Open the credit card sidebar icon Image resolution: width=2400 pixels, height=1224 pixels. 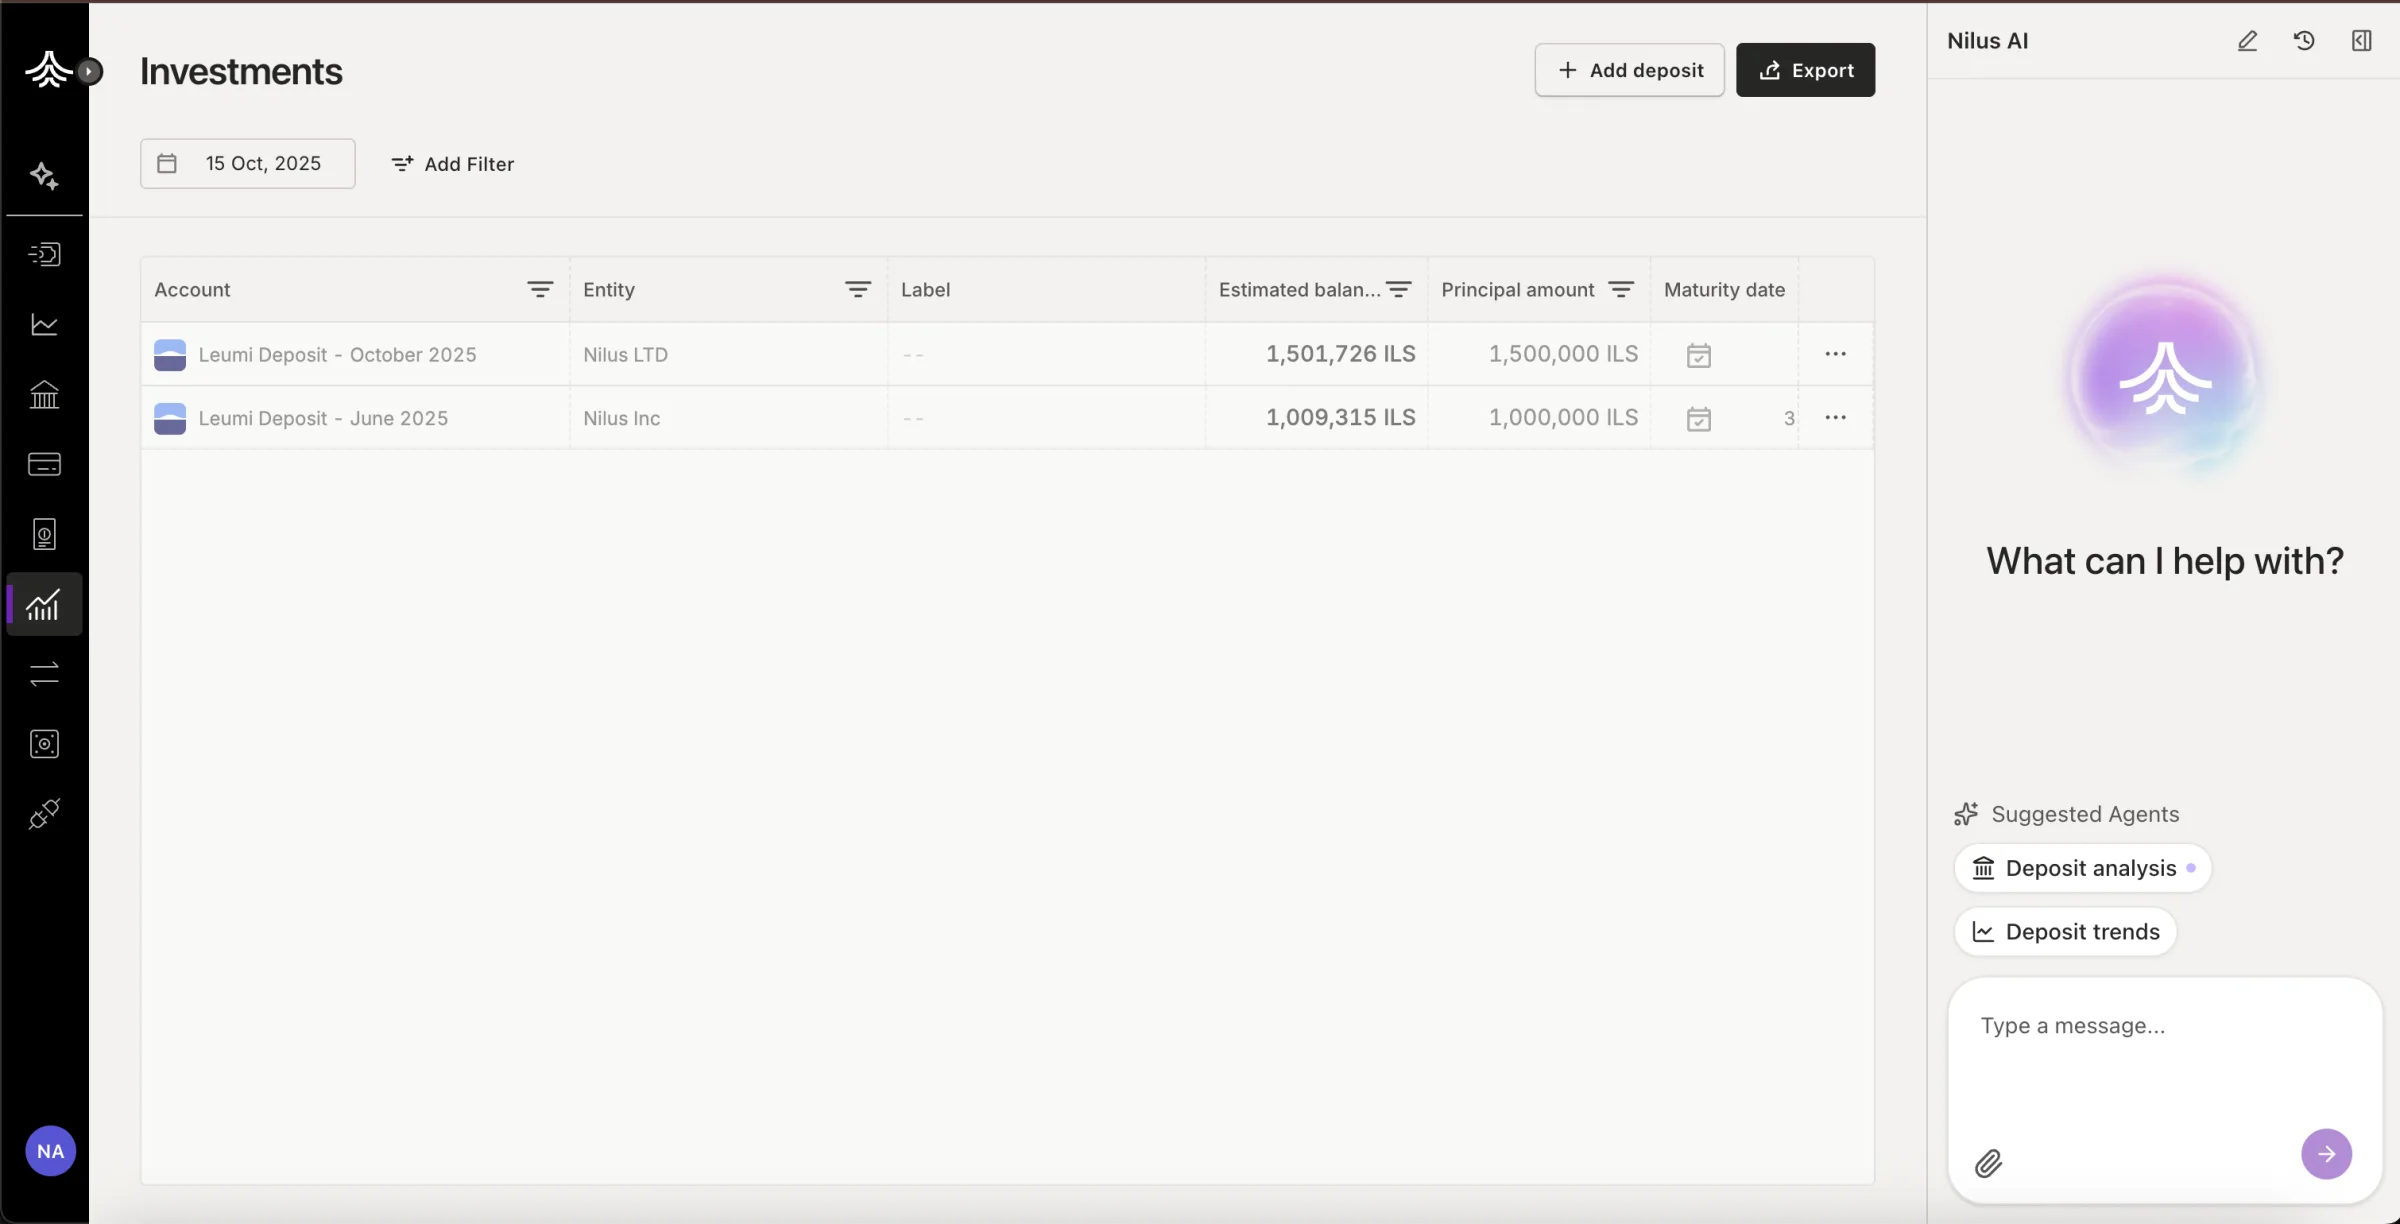(x=44, y=464)
